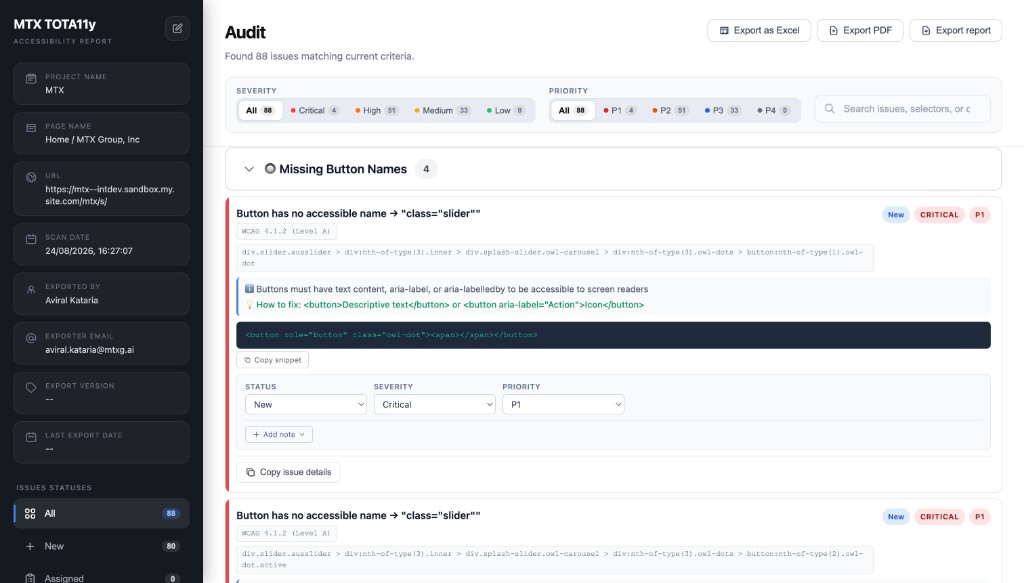
Task: Open the Priority dropdown showing P1
Action: [x=563, y=405]
